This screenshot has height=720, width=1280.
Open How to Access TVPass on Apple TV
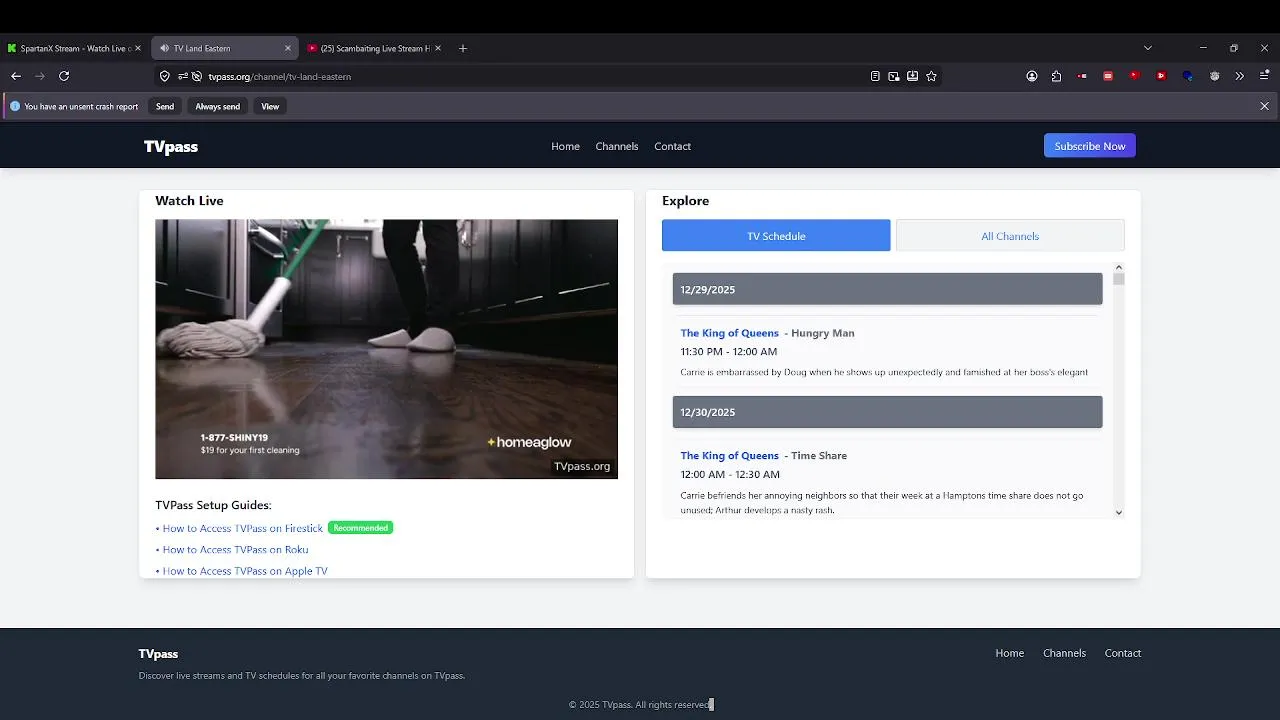[x=245, y=571]
